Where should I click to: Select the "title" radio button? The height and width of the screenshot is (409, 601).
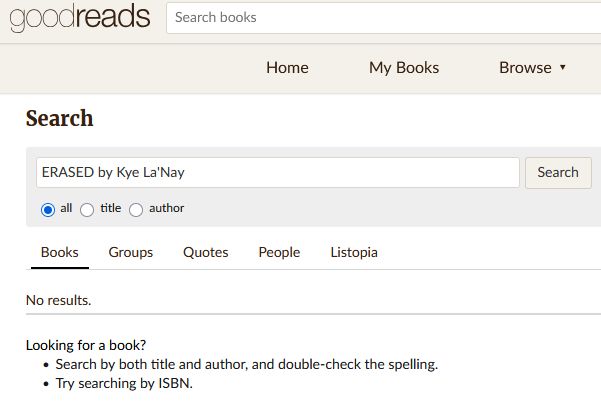pos(87,209)
